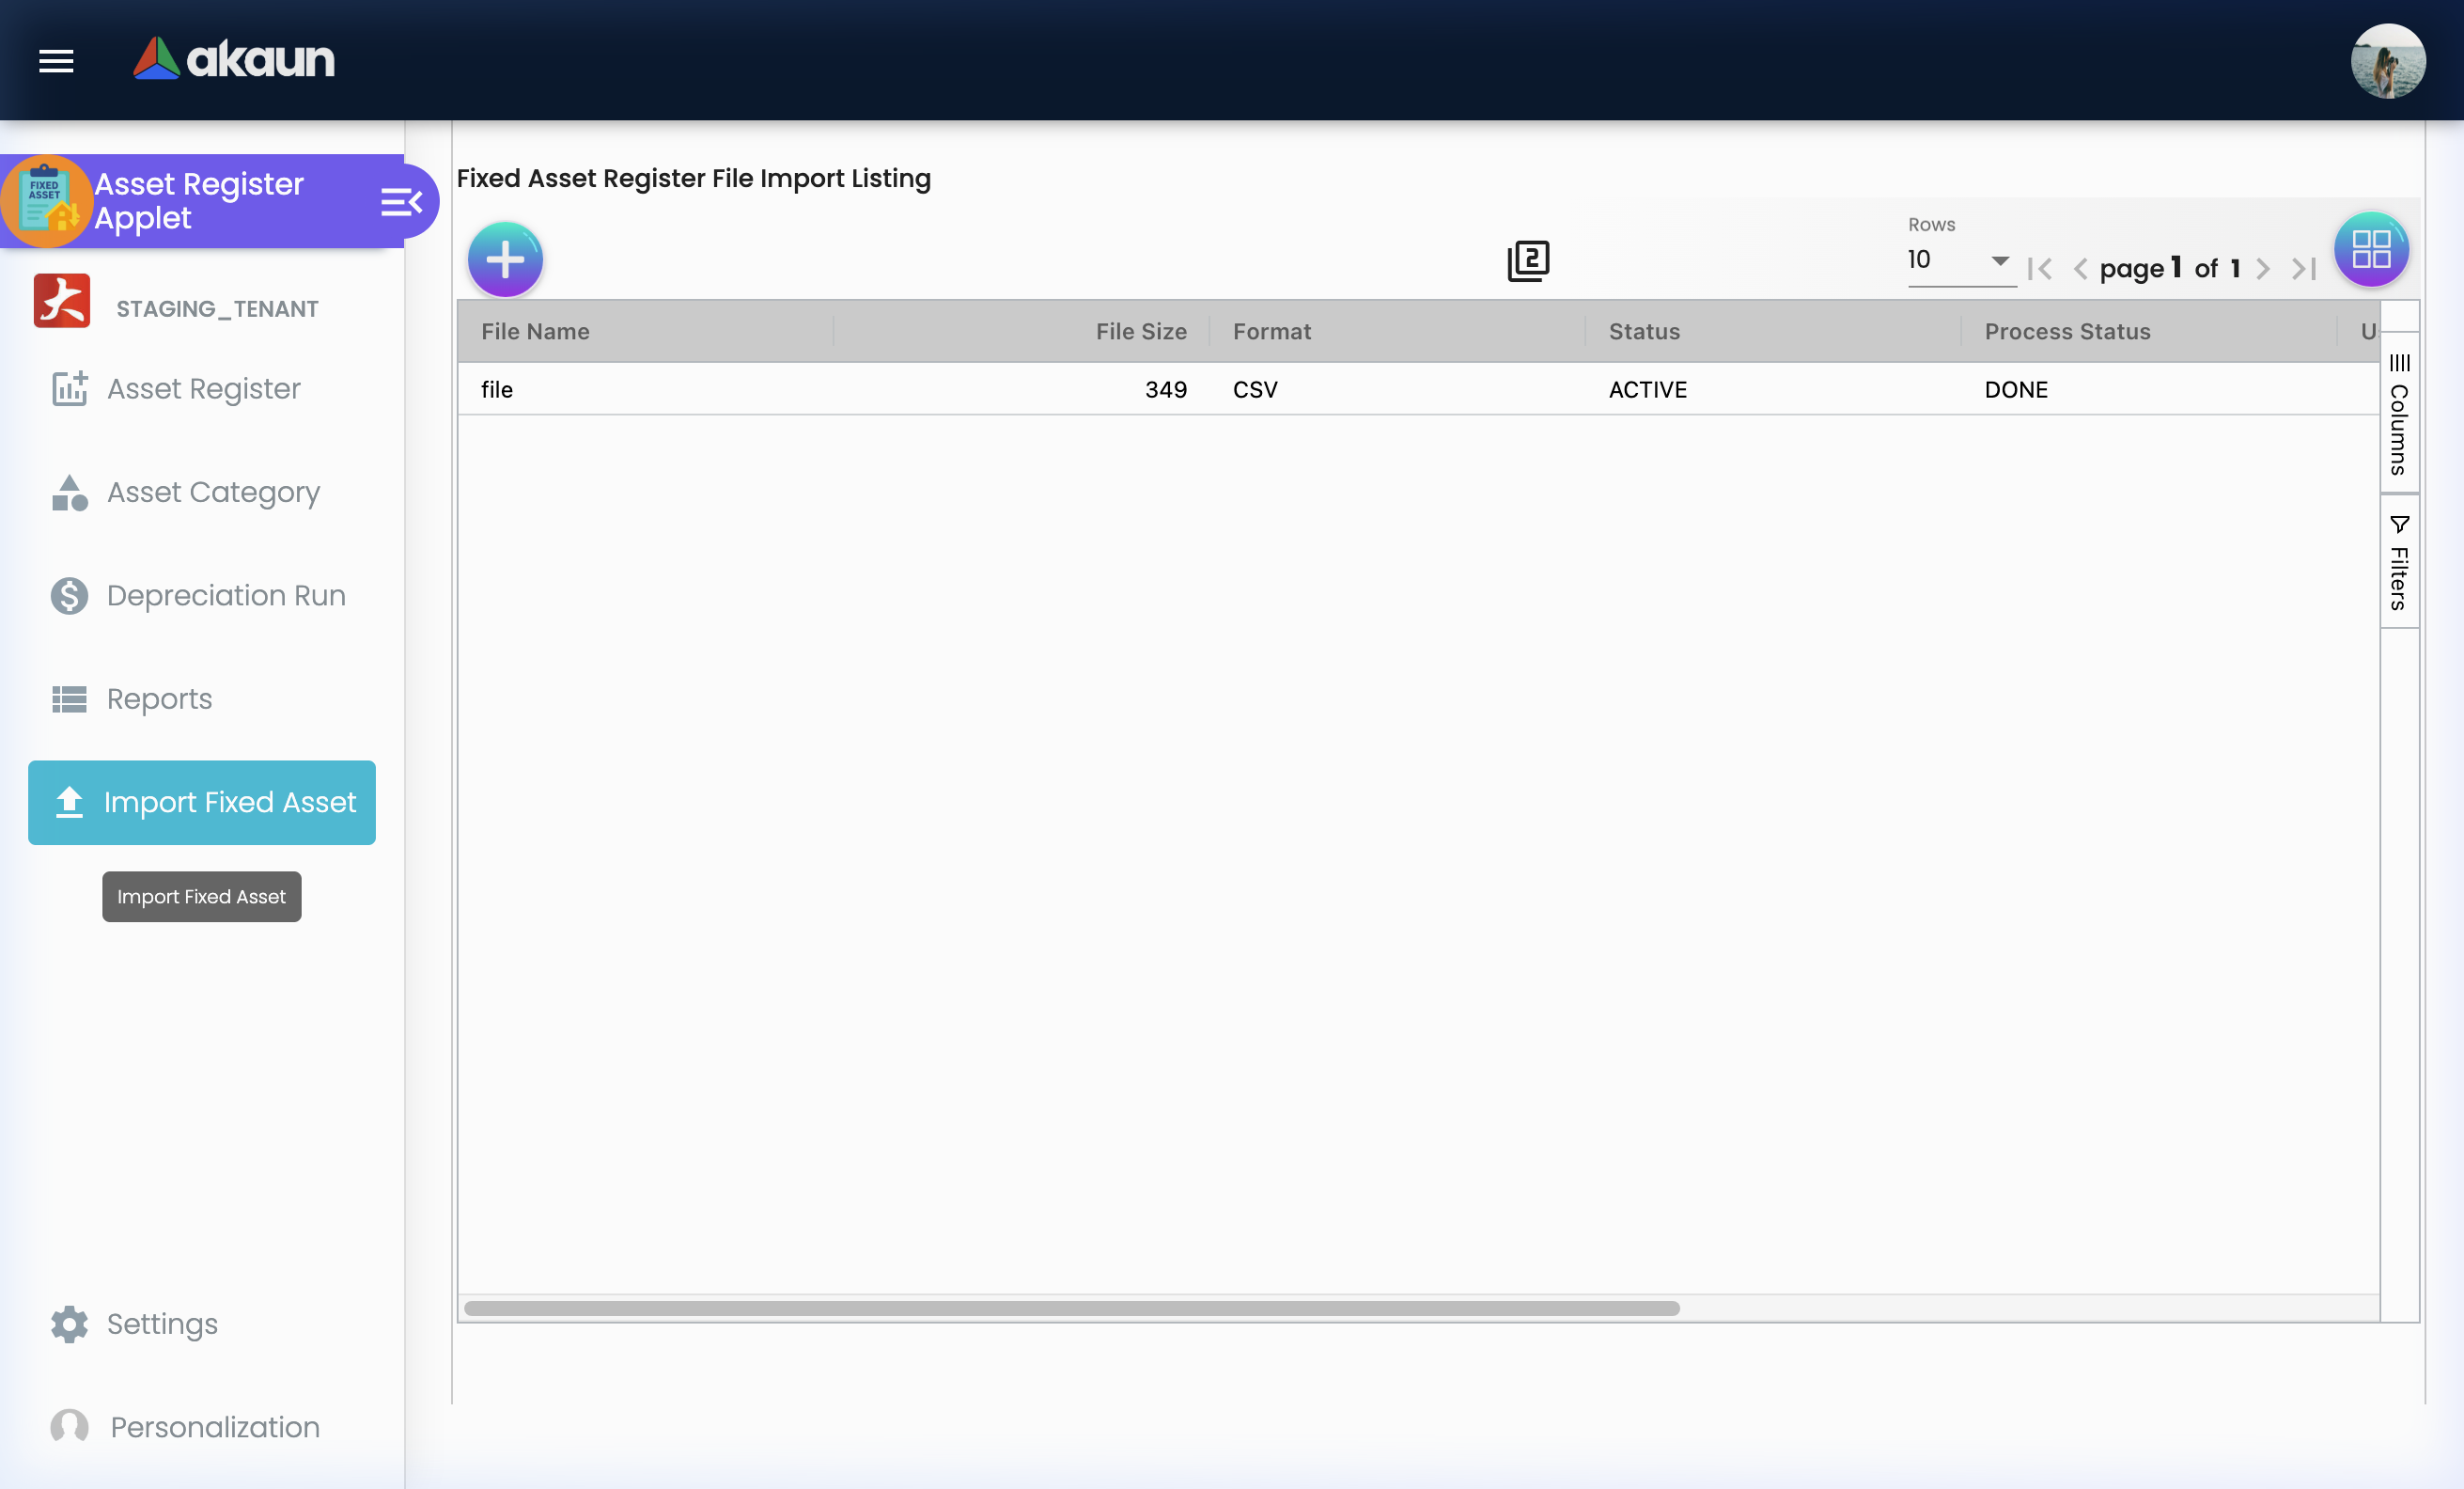Open the akaun logo home link
This screenshot has width=2464, height=1489.
234,59
